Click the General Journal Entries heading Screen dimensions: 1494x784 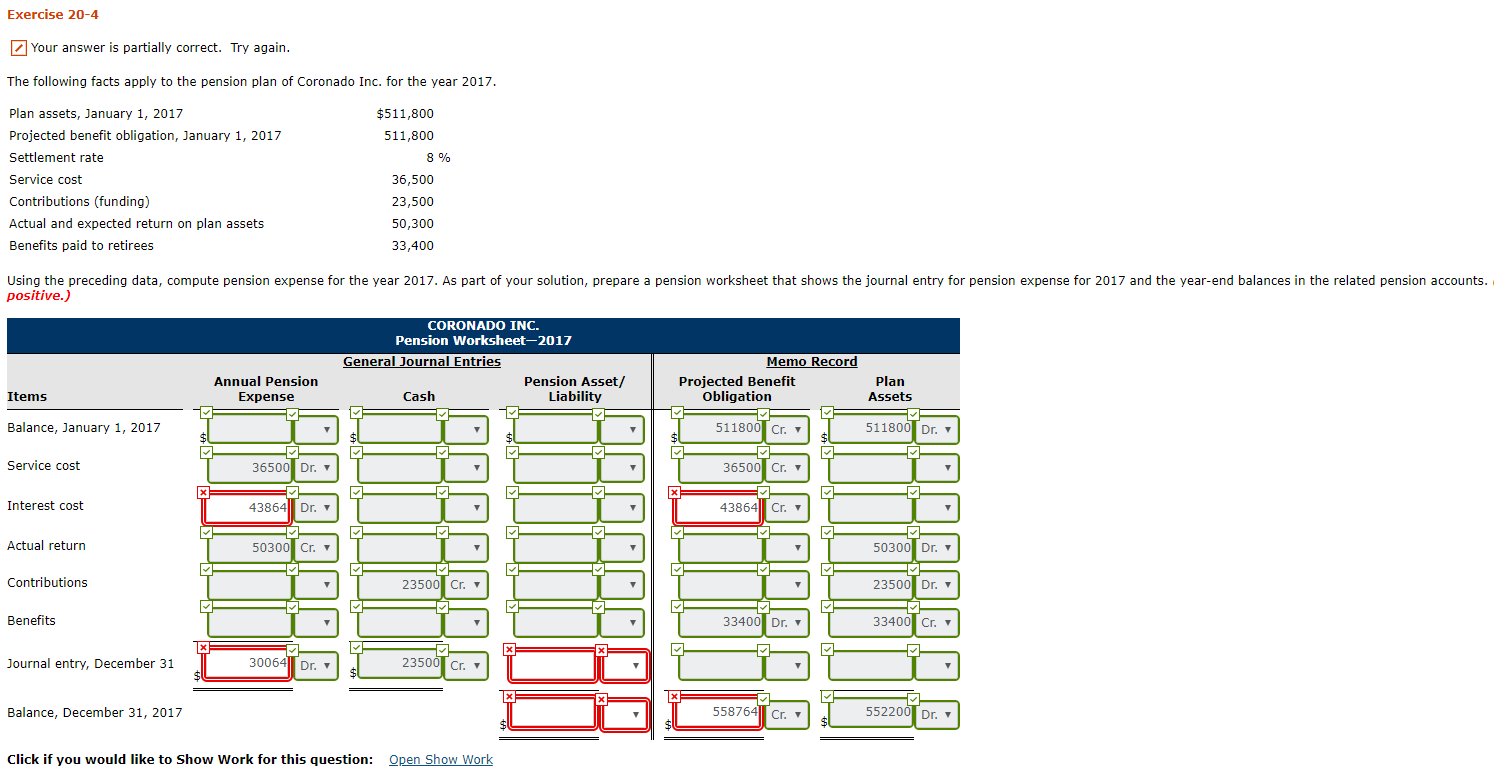[422, 362]
